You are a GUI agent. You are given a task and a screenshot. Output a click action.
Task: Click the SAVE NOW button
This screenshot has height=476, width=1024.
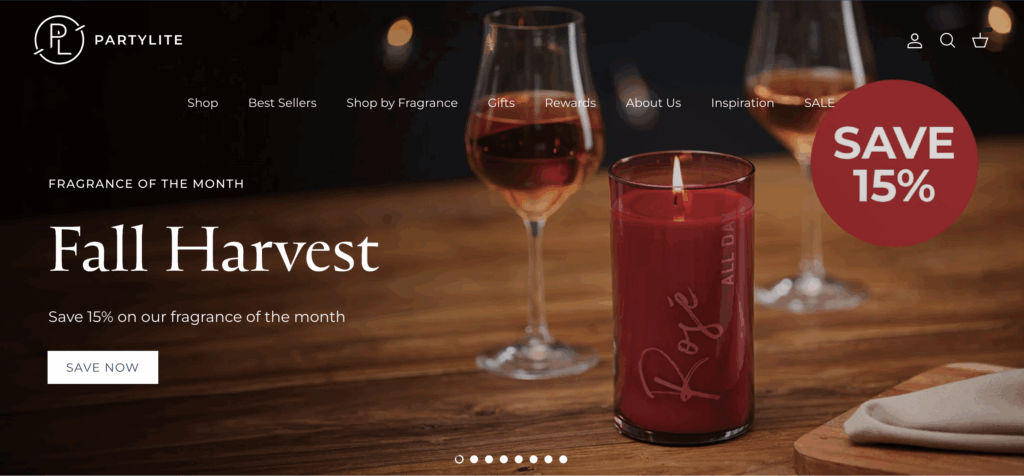point(103,367)
